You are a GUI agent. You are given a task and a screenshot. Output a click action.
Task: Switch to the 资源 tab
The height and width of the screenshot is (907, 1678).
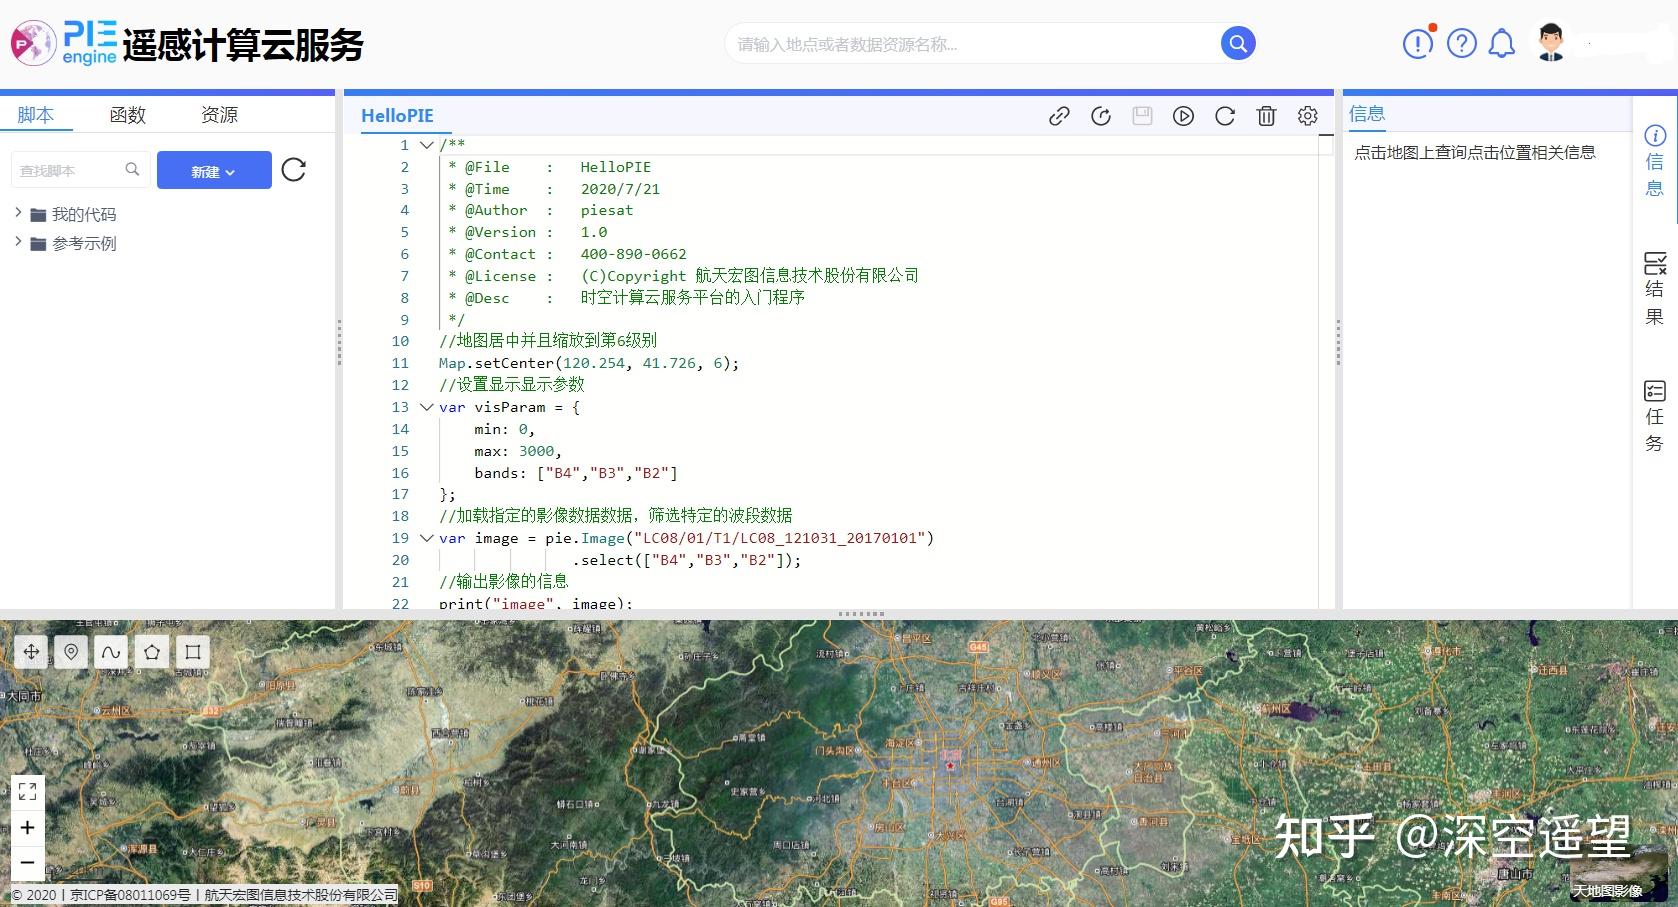(x=219, y=115)
